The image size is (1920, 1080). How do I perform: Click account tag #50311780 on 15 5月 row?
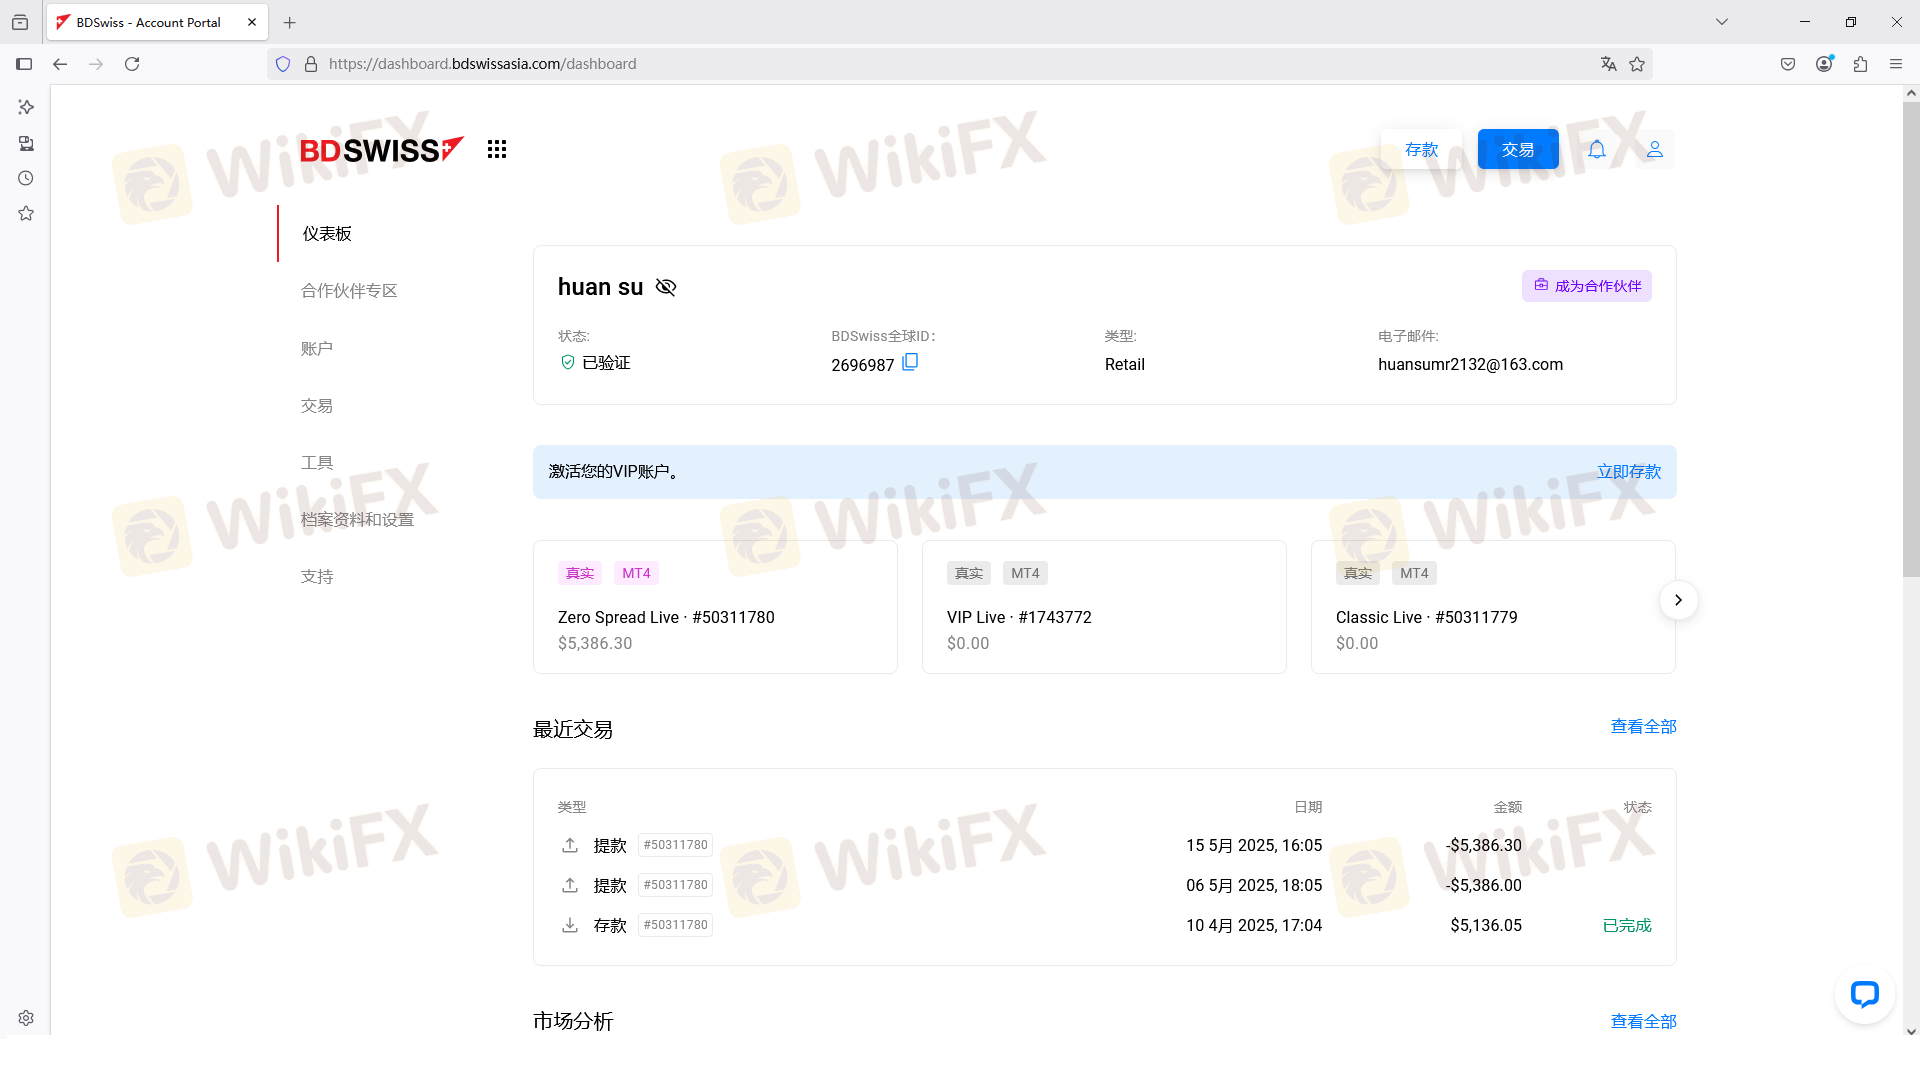pos(676,845)
